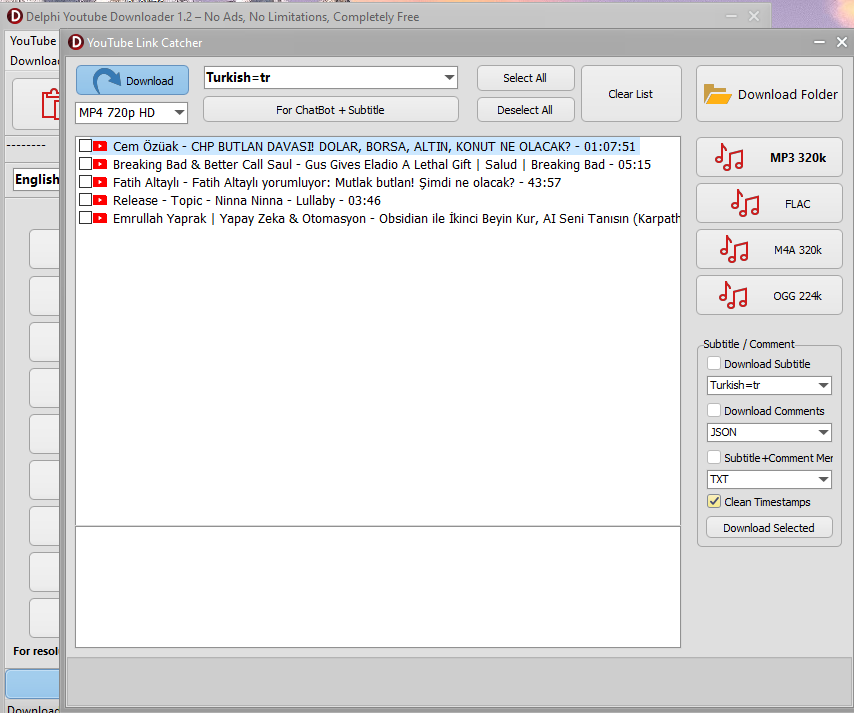Choose FLAC audio format button
The image size is (854, 713).
pos(769,204)
